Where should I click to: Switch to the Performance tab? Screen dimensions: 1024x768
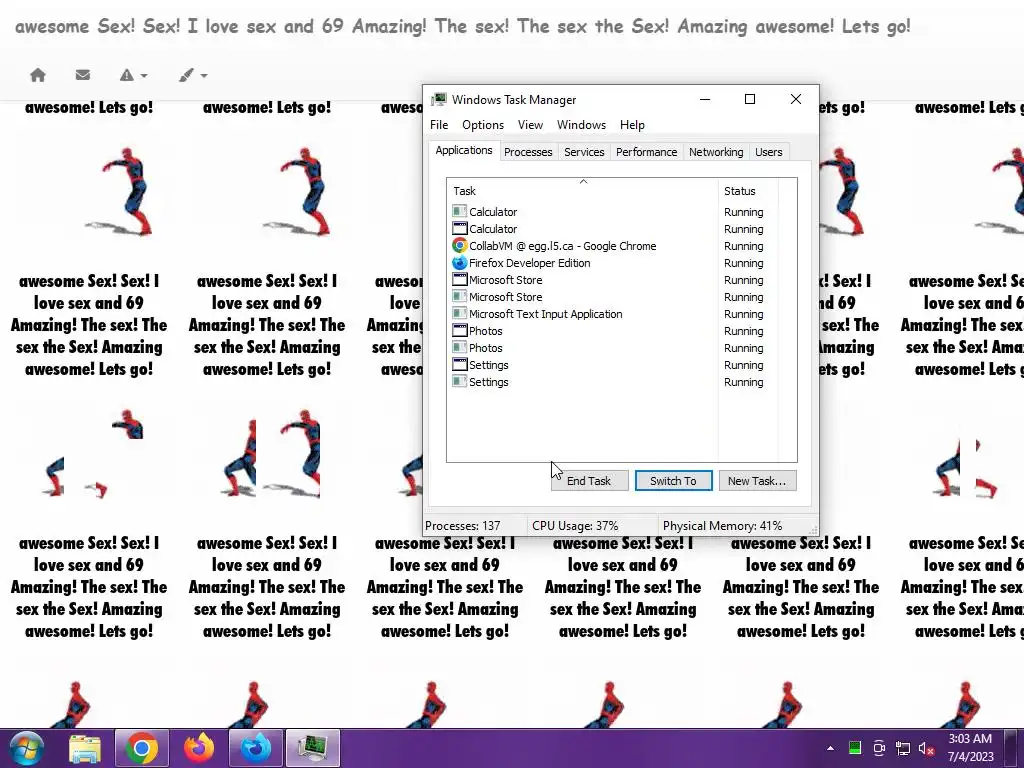click(647, 152)
